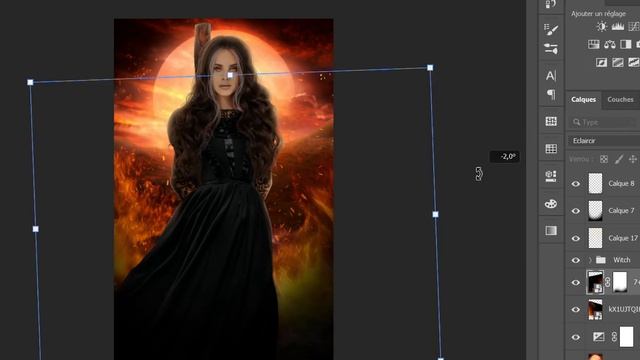Hide the Calque 17 layer
Screen dimensions: 640x360
coord(576,238)
